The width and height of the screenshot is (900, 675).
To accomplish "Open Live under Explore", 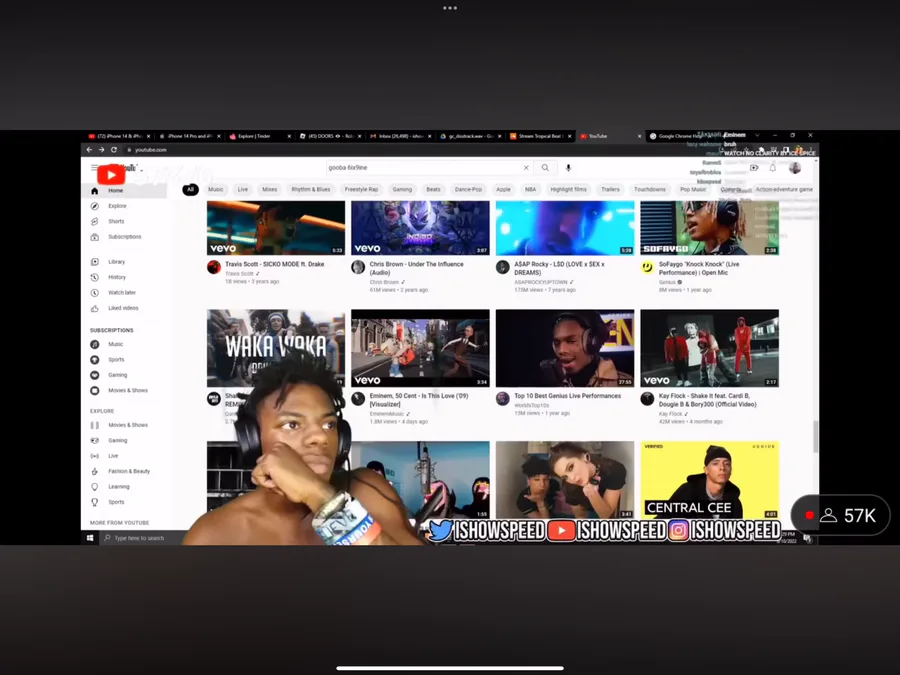I will tap(113, 456).
